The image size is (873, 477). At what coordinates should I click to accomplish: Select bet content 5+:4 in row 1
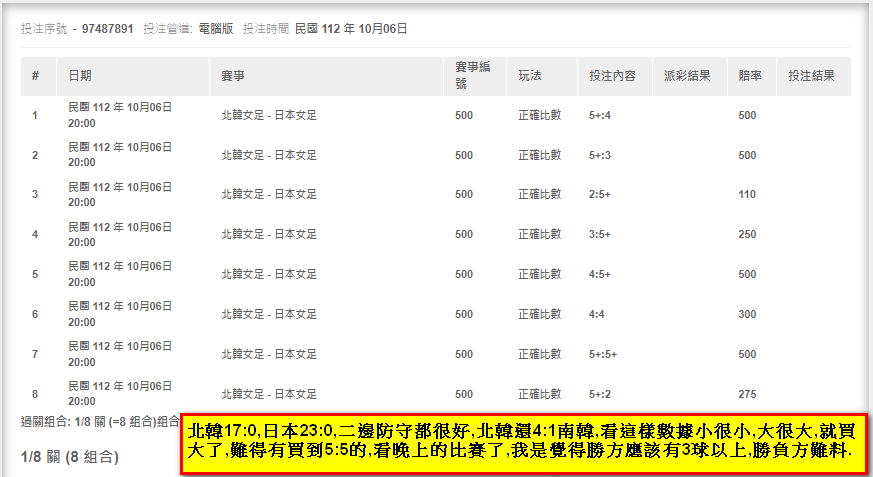pos(600,116)
